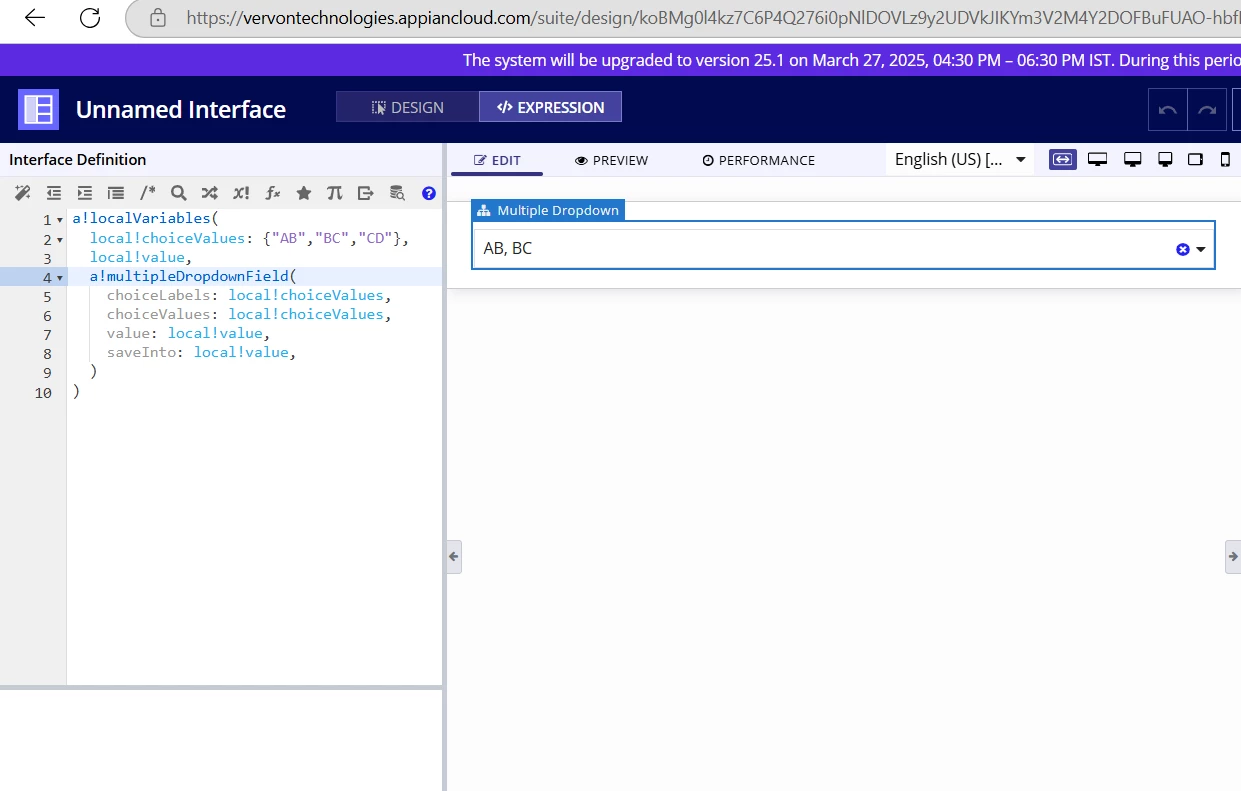Viewport: 1241px width, 791px height.
Task: Click the Interface Definition heading
Action: click(x=78, y=159)
